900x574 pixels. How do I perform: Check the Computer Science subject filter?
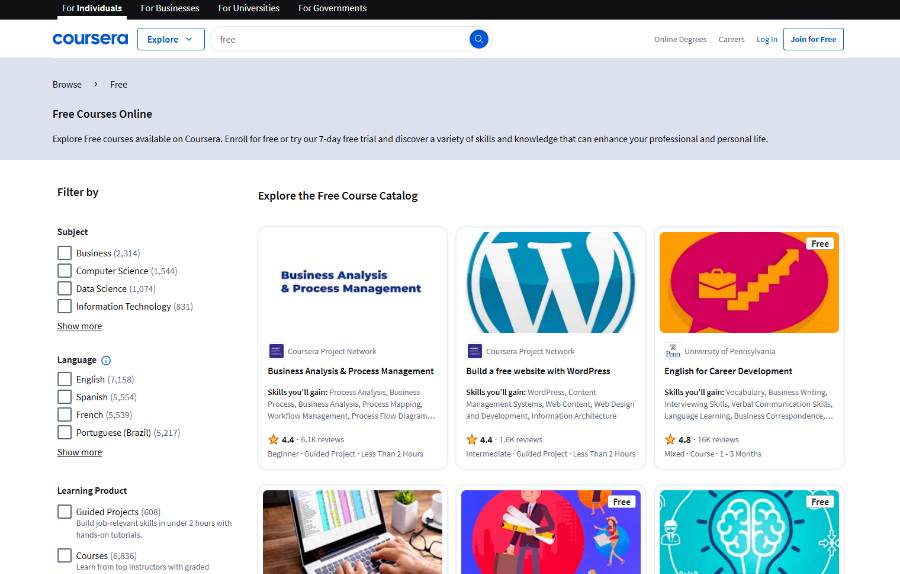click(x=64, y=271)
